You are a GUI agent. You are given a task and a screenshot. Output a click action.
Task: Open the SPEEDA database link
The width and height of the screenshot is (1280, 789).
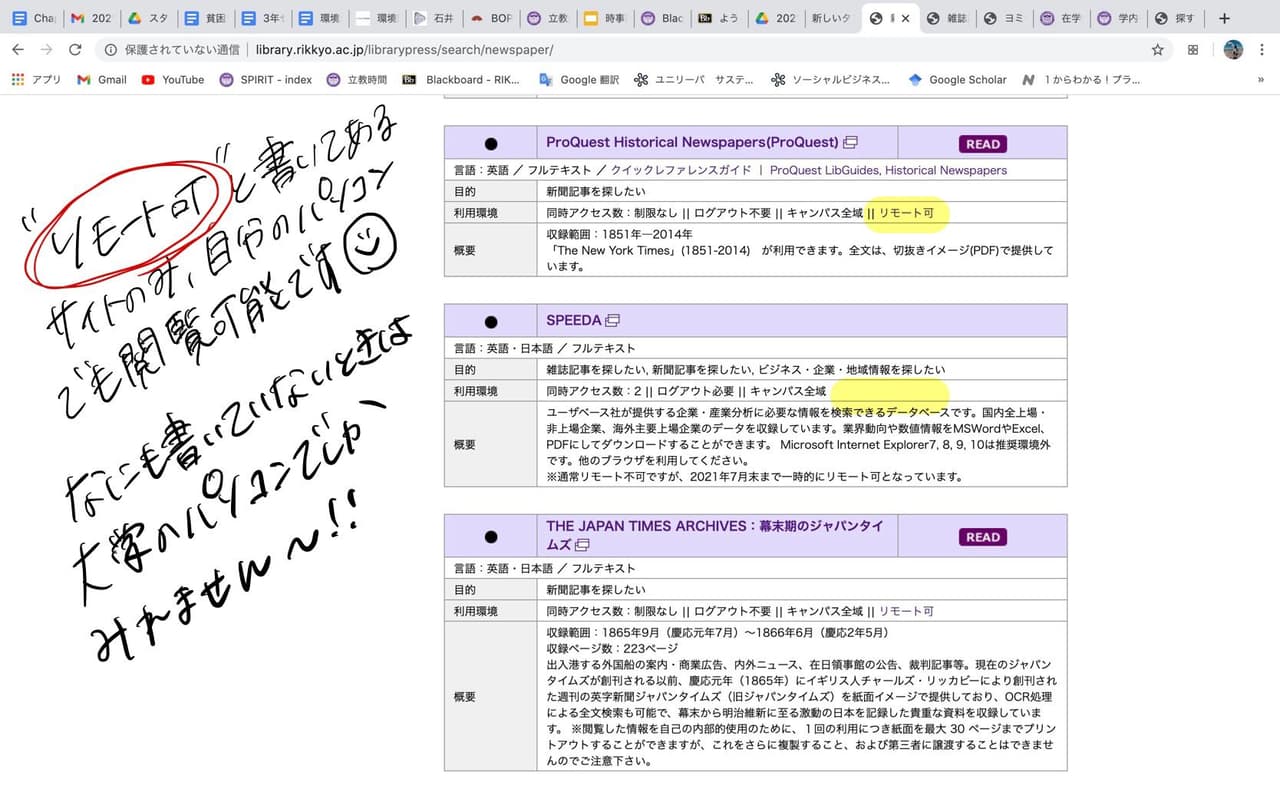[574, 320]
